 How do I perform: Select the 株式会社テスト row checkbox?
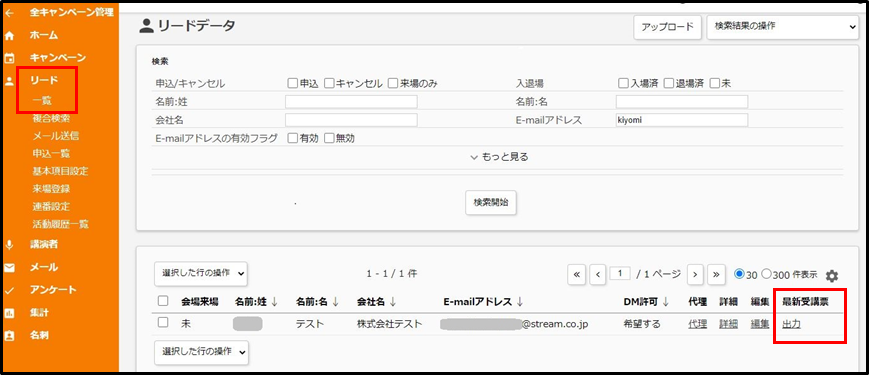coord(163,322)
